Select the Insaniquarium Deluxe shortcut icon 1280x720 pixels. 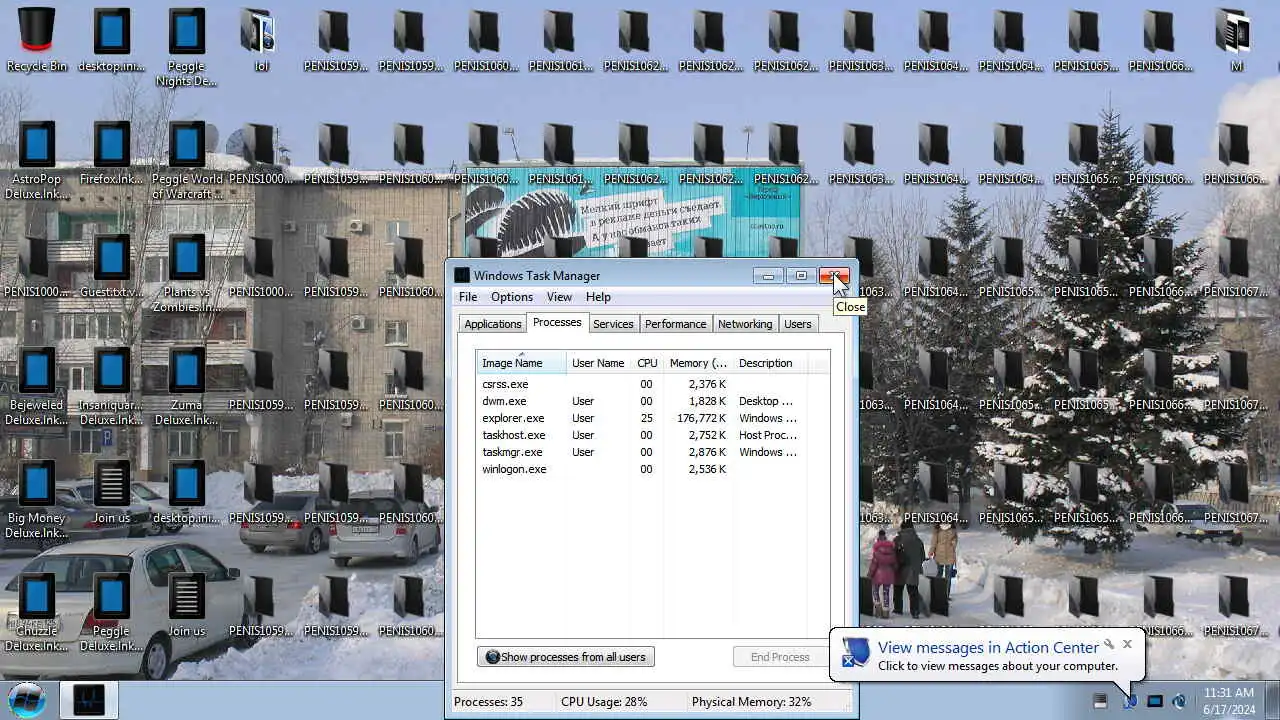pos(111,386)
